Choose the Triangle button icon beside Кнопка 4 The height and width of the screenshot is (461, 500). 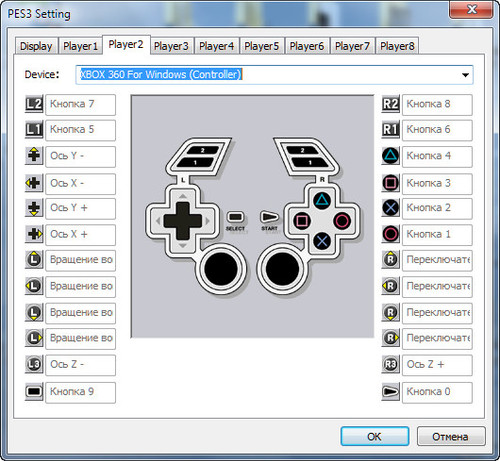coord(391,156)
